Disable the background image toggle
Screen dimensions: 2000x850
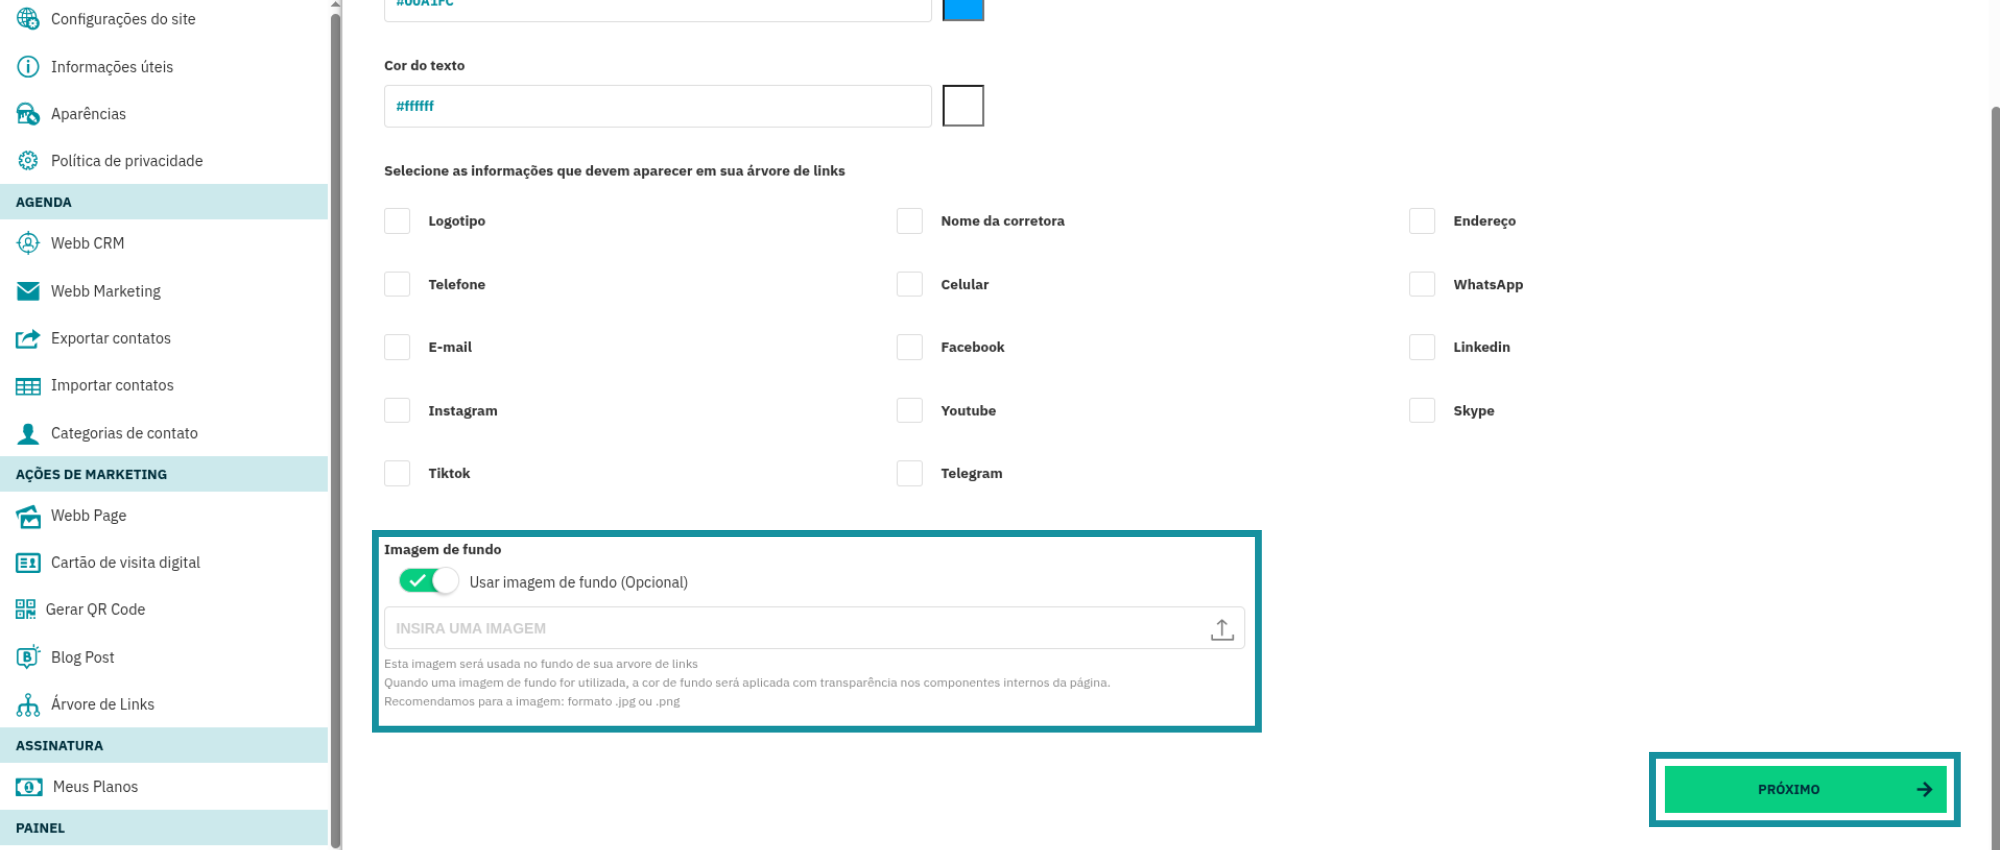pos(428,581)
